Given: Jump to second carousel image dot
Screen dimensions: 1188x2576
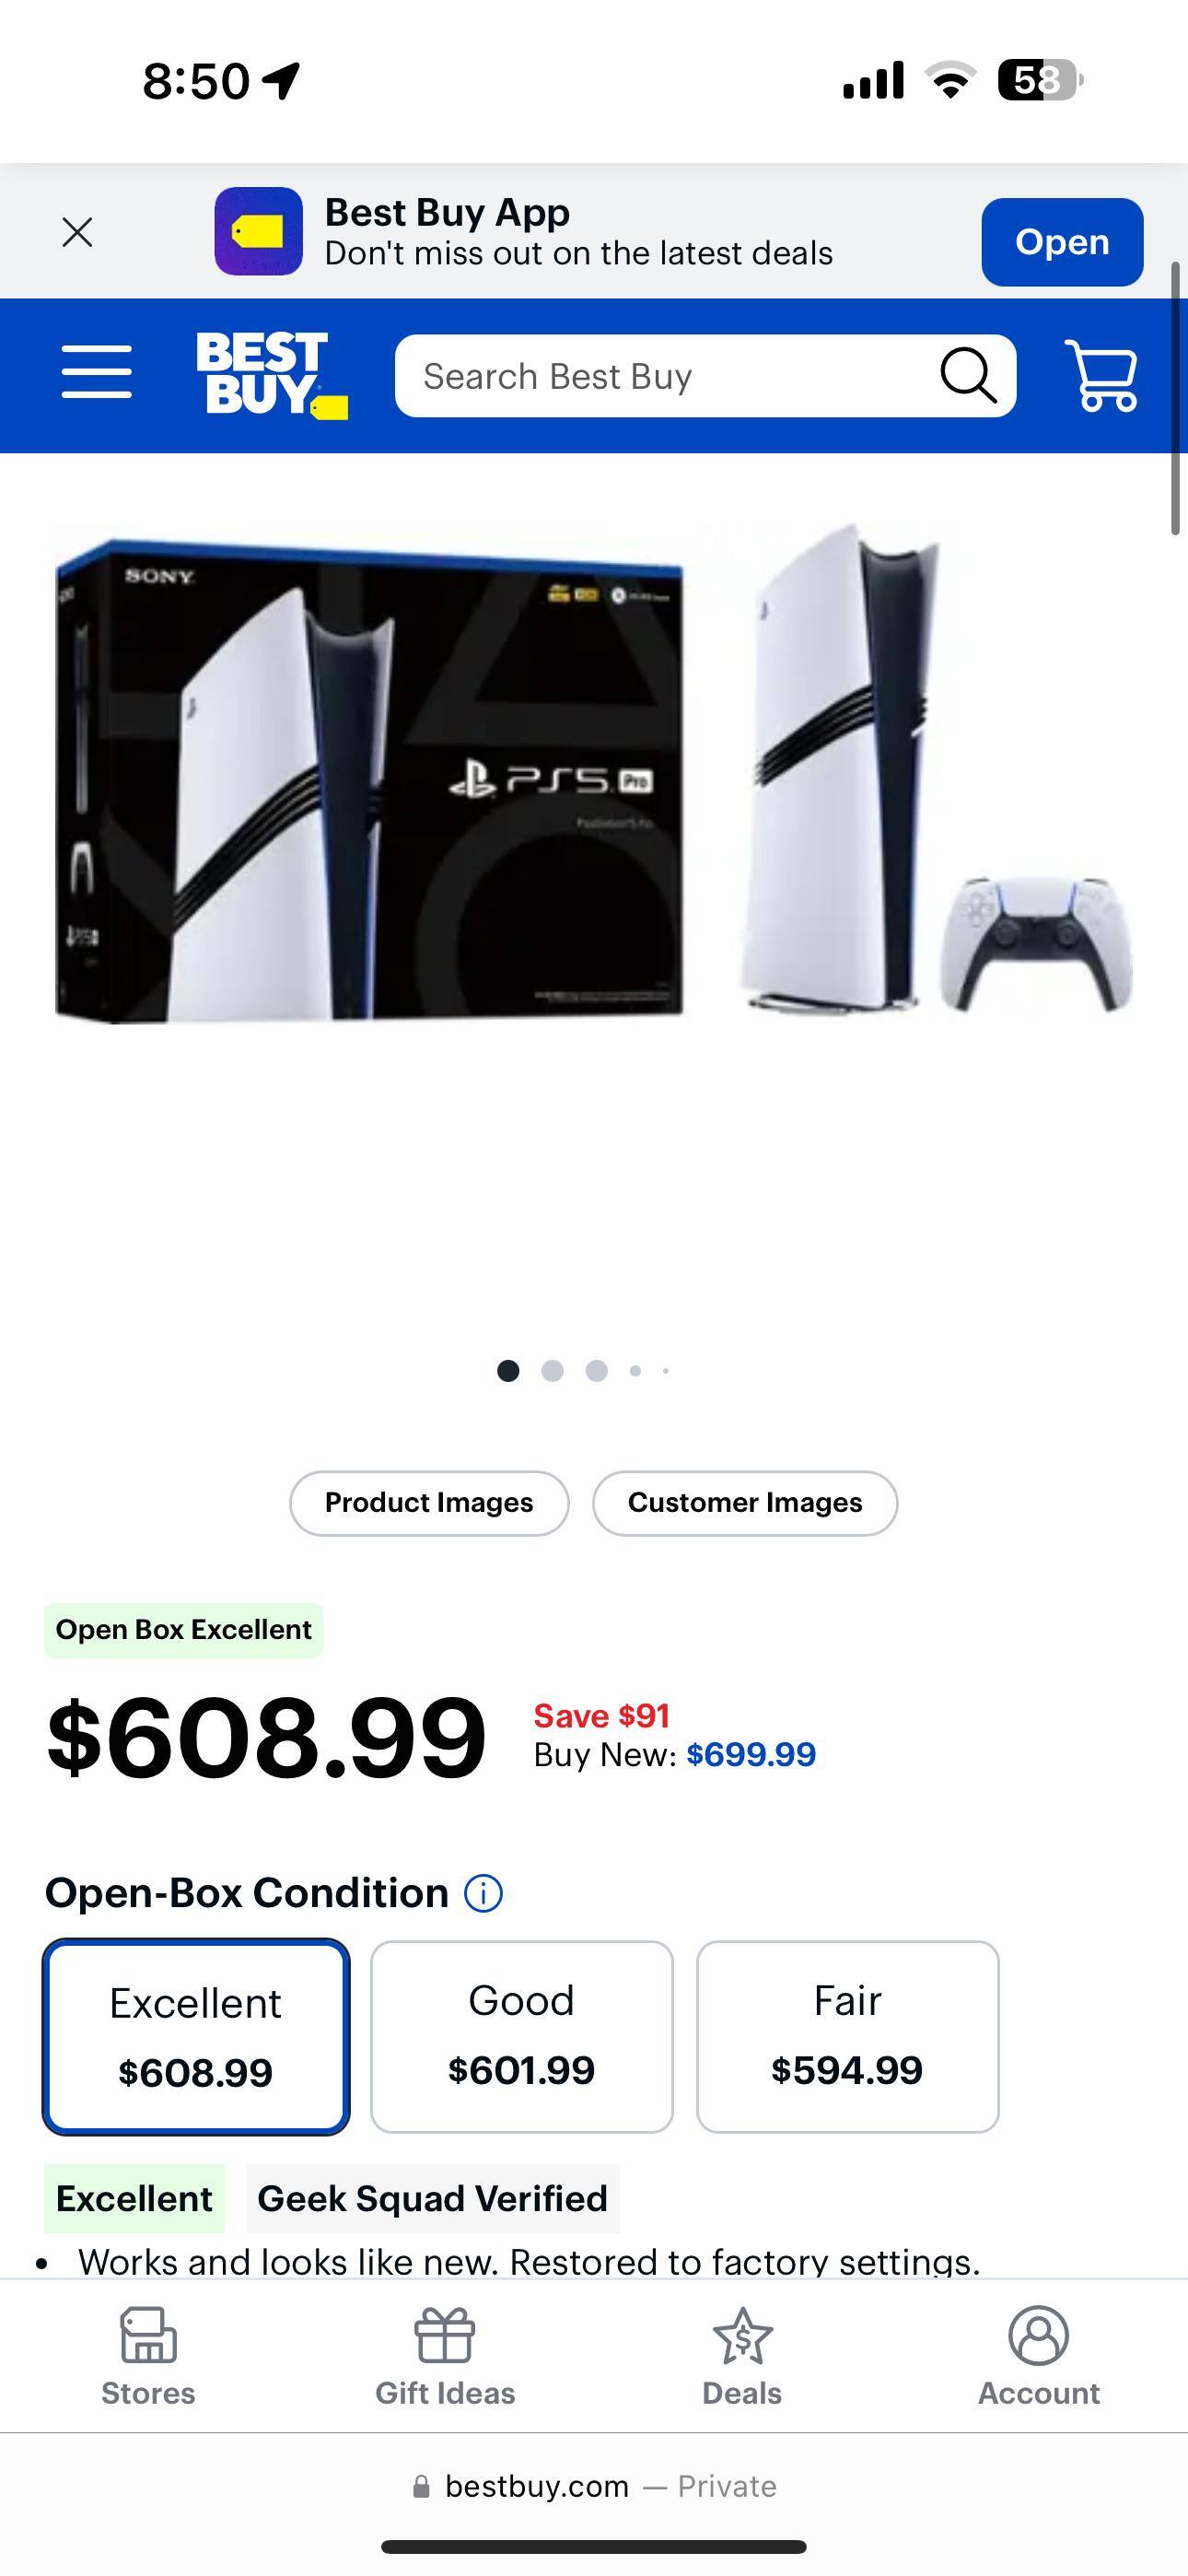Looking at the screenshot, I should tap(552, 1371).
